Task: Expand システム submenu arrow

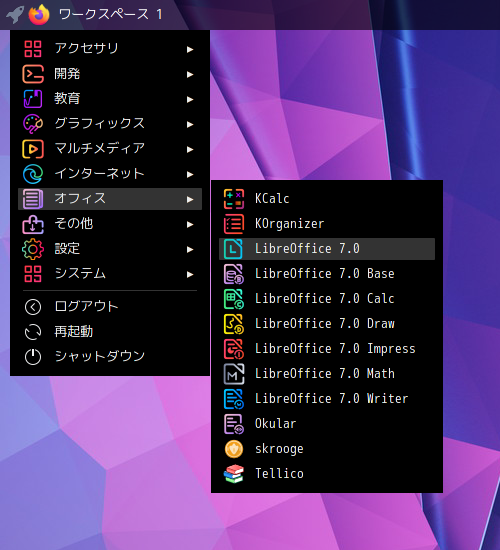Action: coord(190,274)
